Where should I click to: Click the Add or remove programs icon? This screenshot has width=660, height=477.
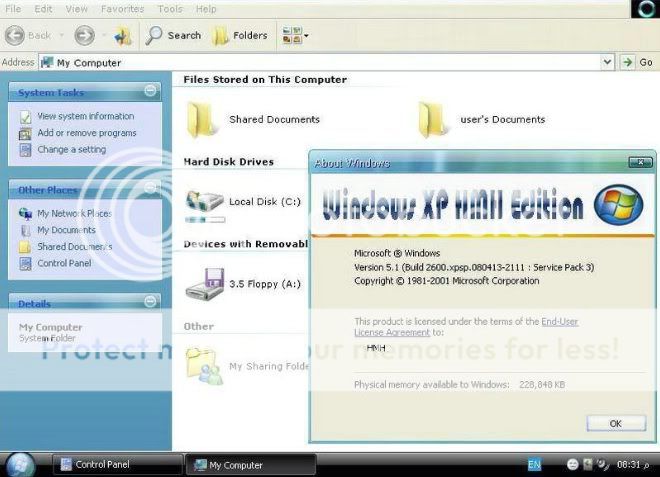25,133
